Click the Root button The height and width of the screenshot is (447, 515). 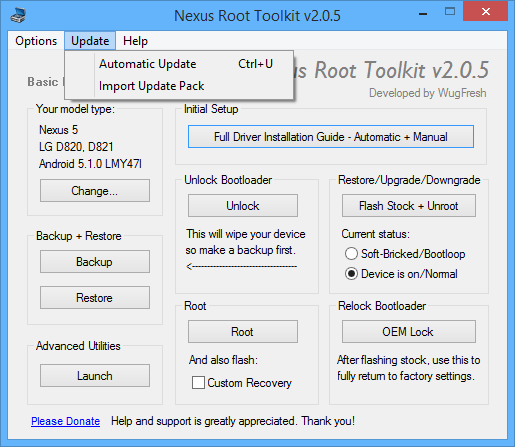[x=243, y=332]
